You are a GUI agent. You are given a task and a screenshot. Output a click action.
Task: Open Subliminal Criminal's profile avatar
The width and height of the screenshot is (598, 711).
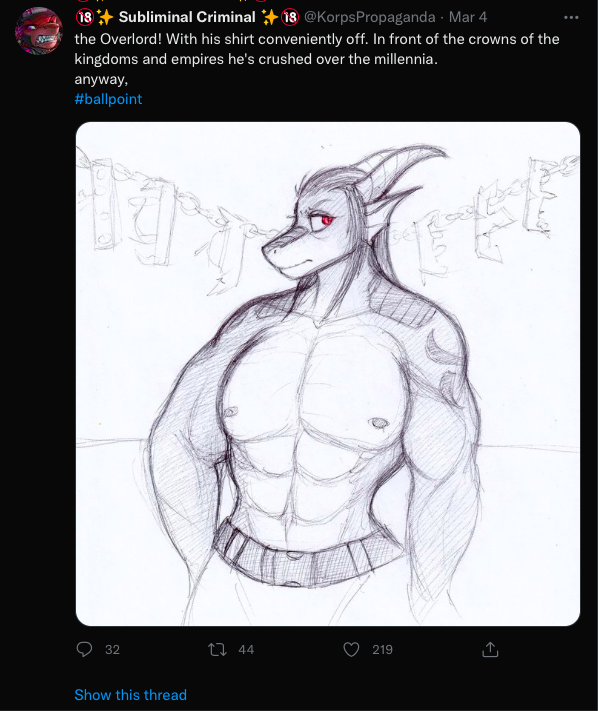(x=39, y=31)
